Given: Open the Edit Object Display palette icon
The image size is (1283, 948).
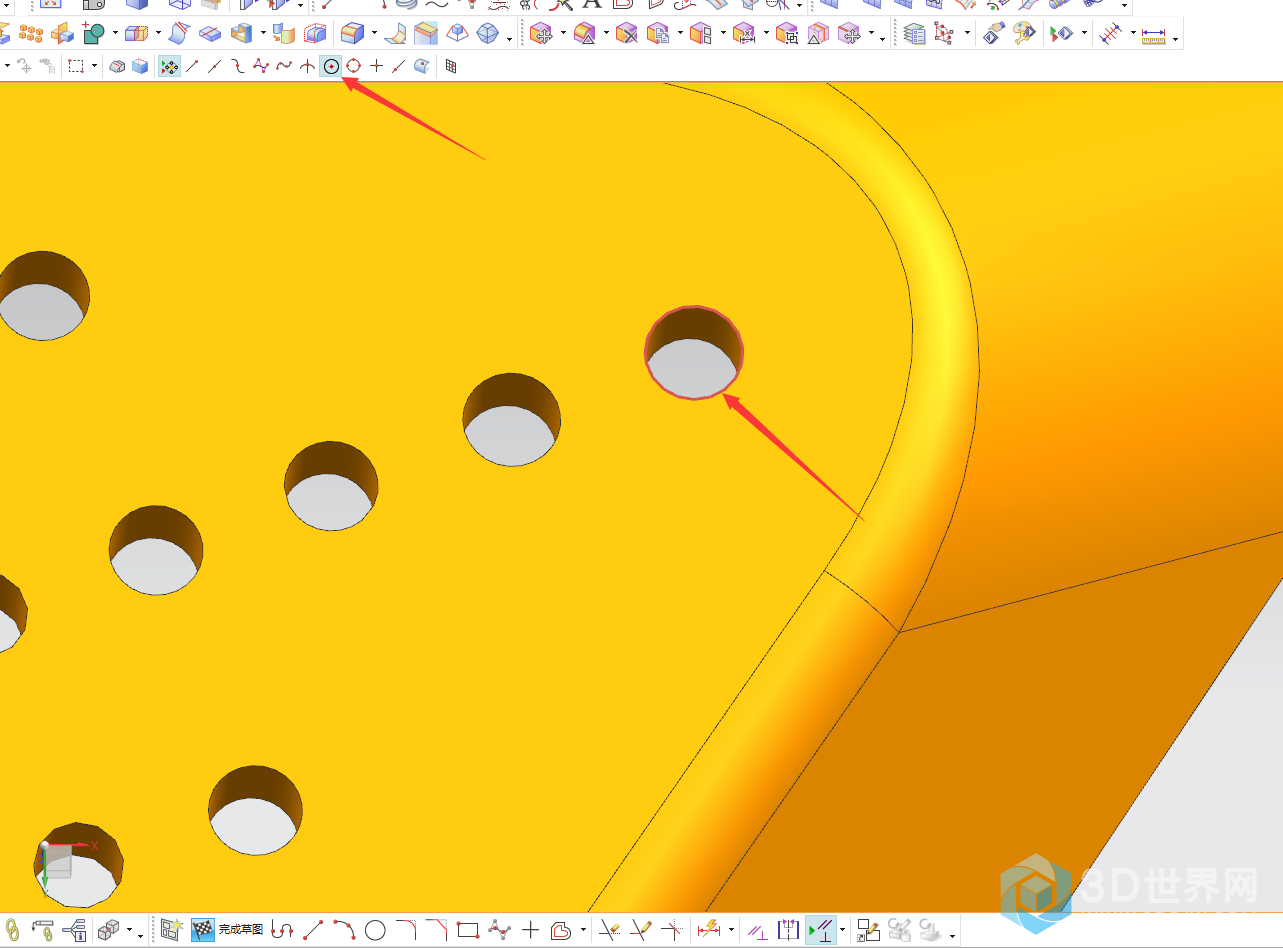Looking at the screenshot, I should click(x=1023, y=34).
